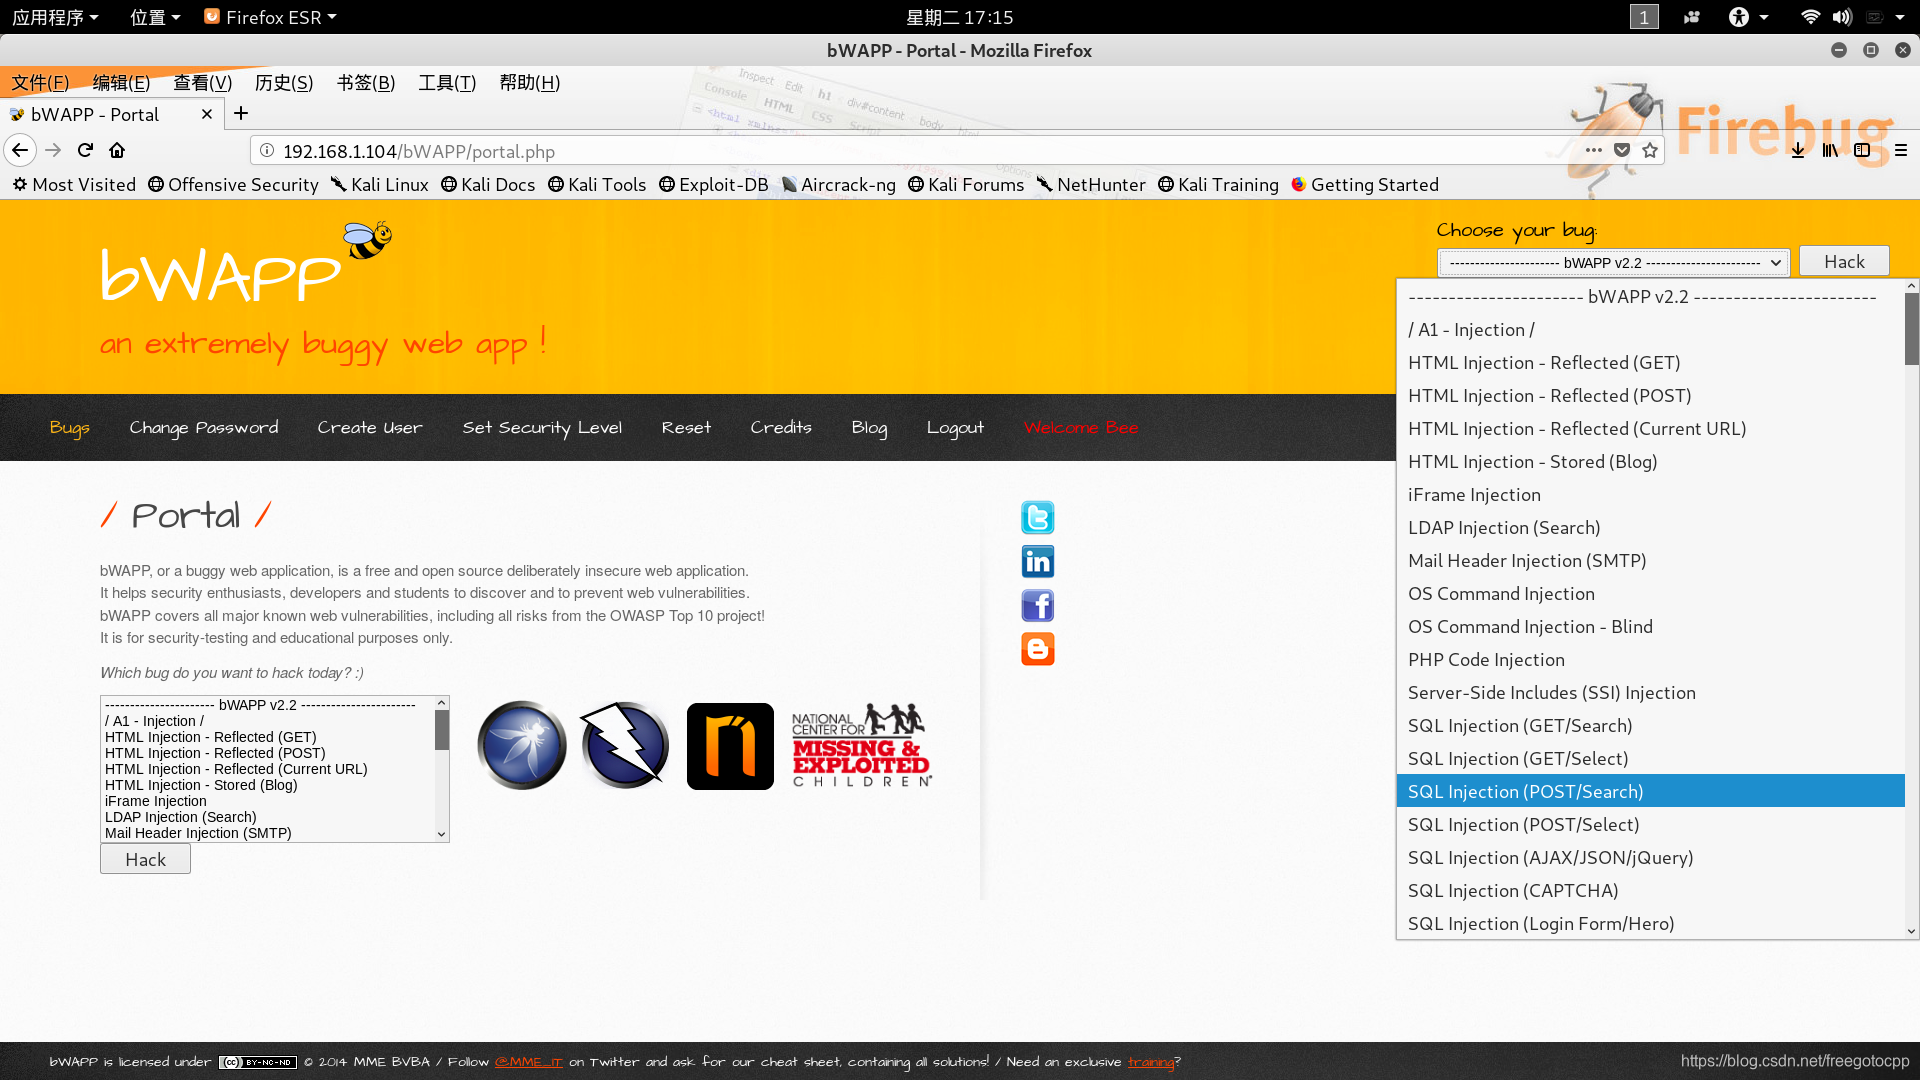The width and height of the screenshot is (1920, 1080).
Task: Open the Choose your bug dropdown
Action: pos(1614,262)
